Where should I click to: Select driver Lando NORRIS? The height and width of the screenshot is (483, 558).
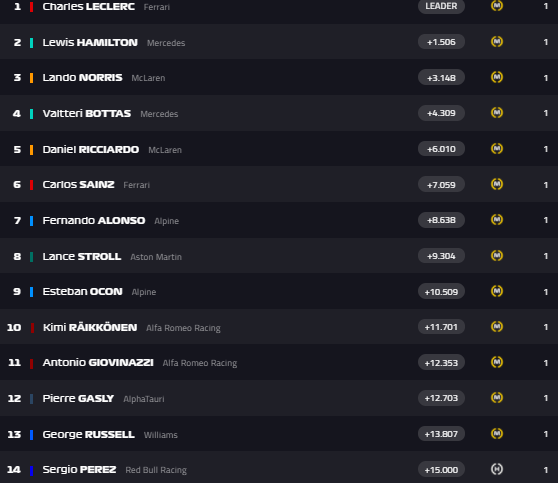[82, 78]
